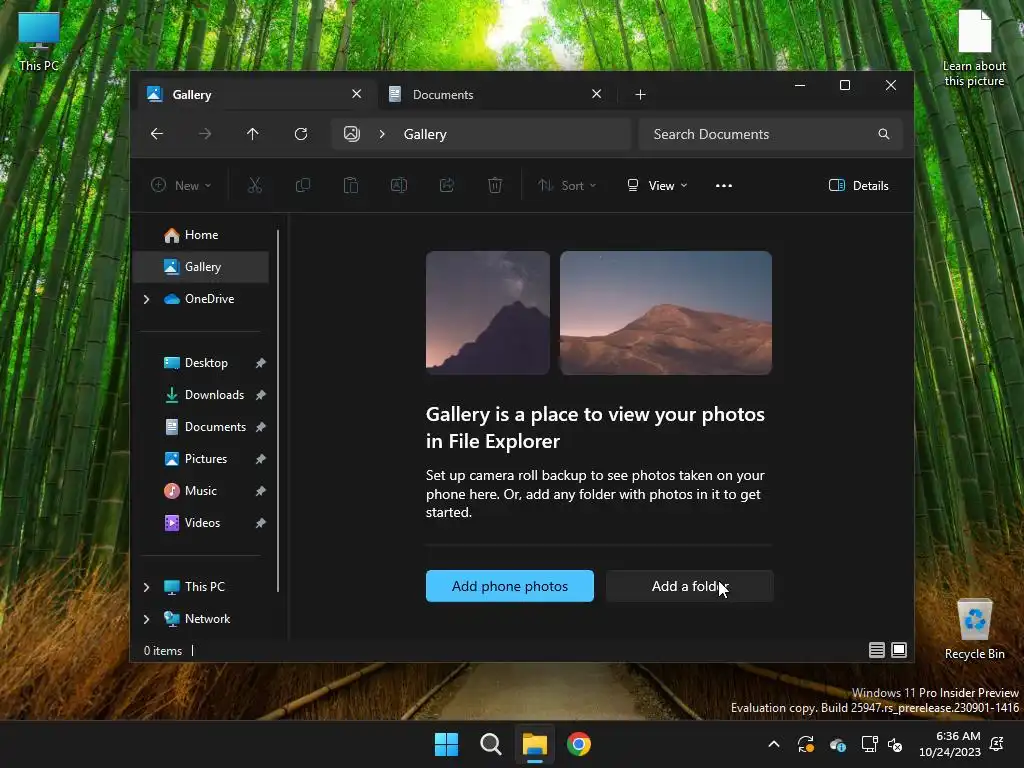Click the Rename toolbar icon

click(399, 185)
